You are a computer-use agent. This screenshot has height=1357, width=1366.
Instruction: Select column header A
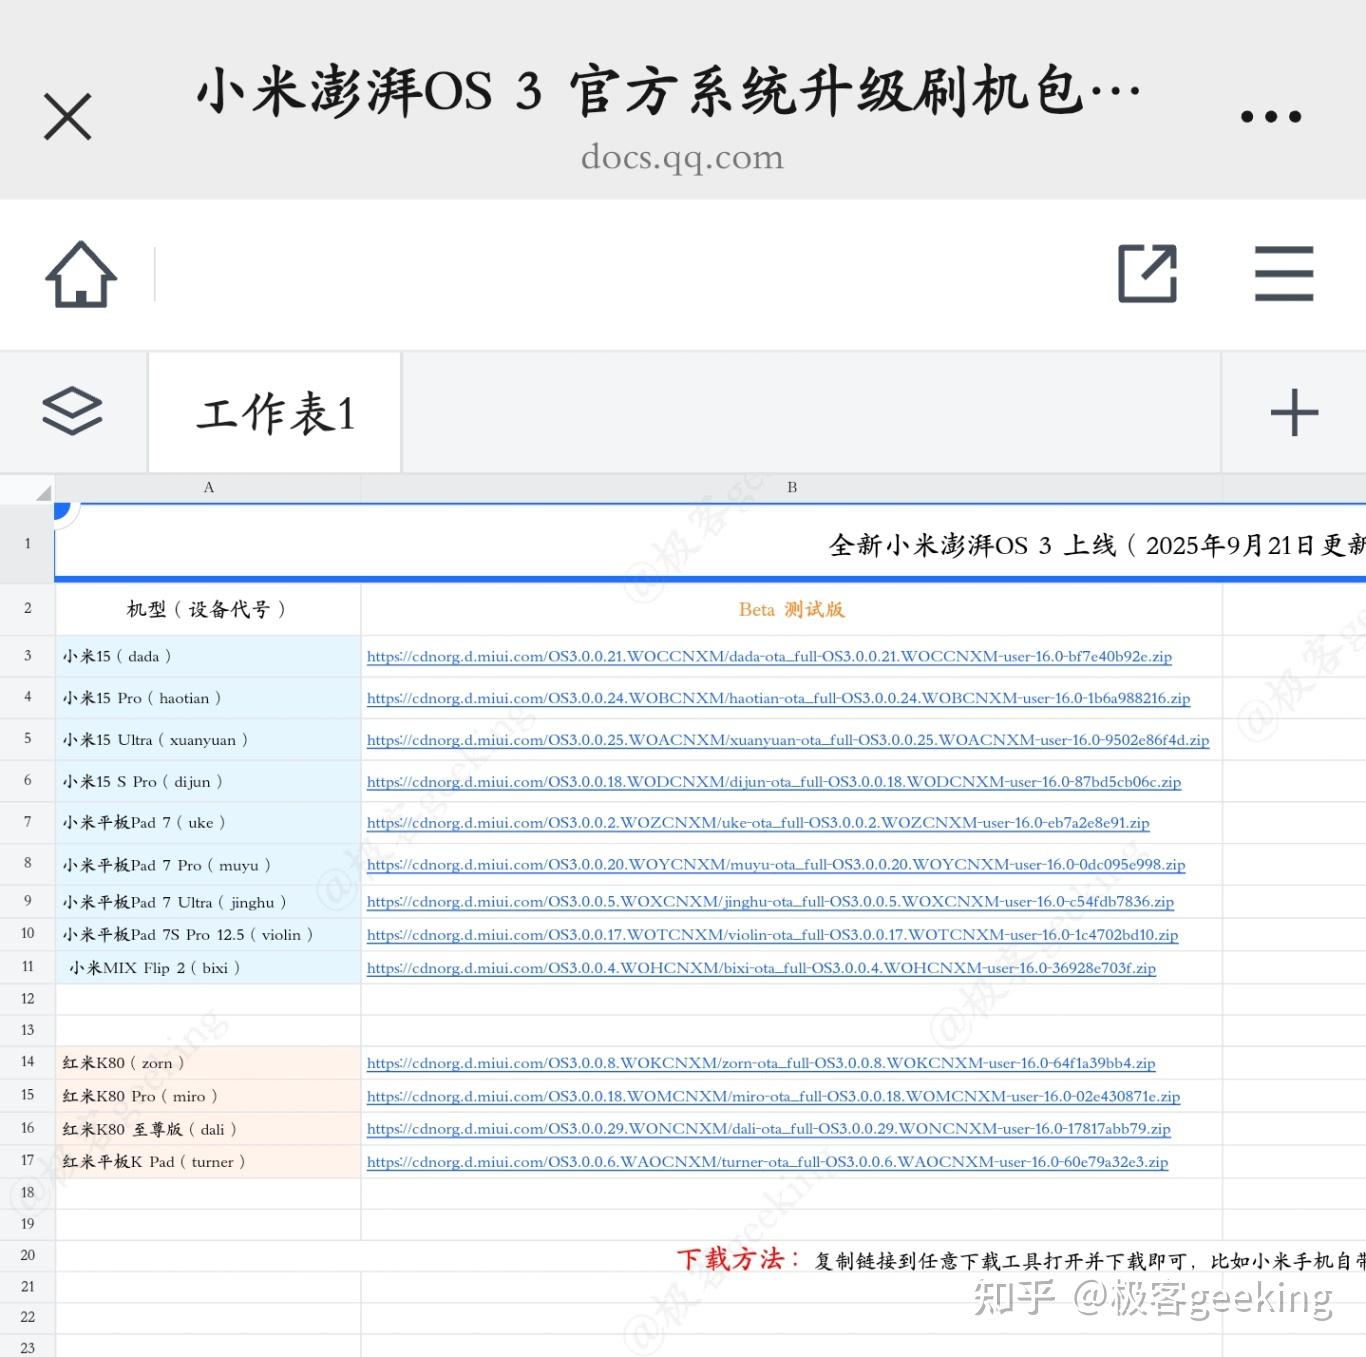tap(208, 487)
